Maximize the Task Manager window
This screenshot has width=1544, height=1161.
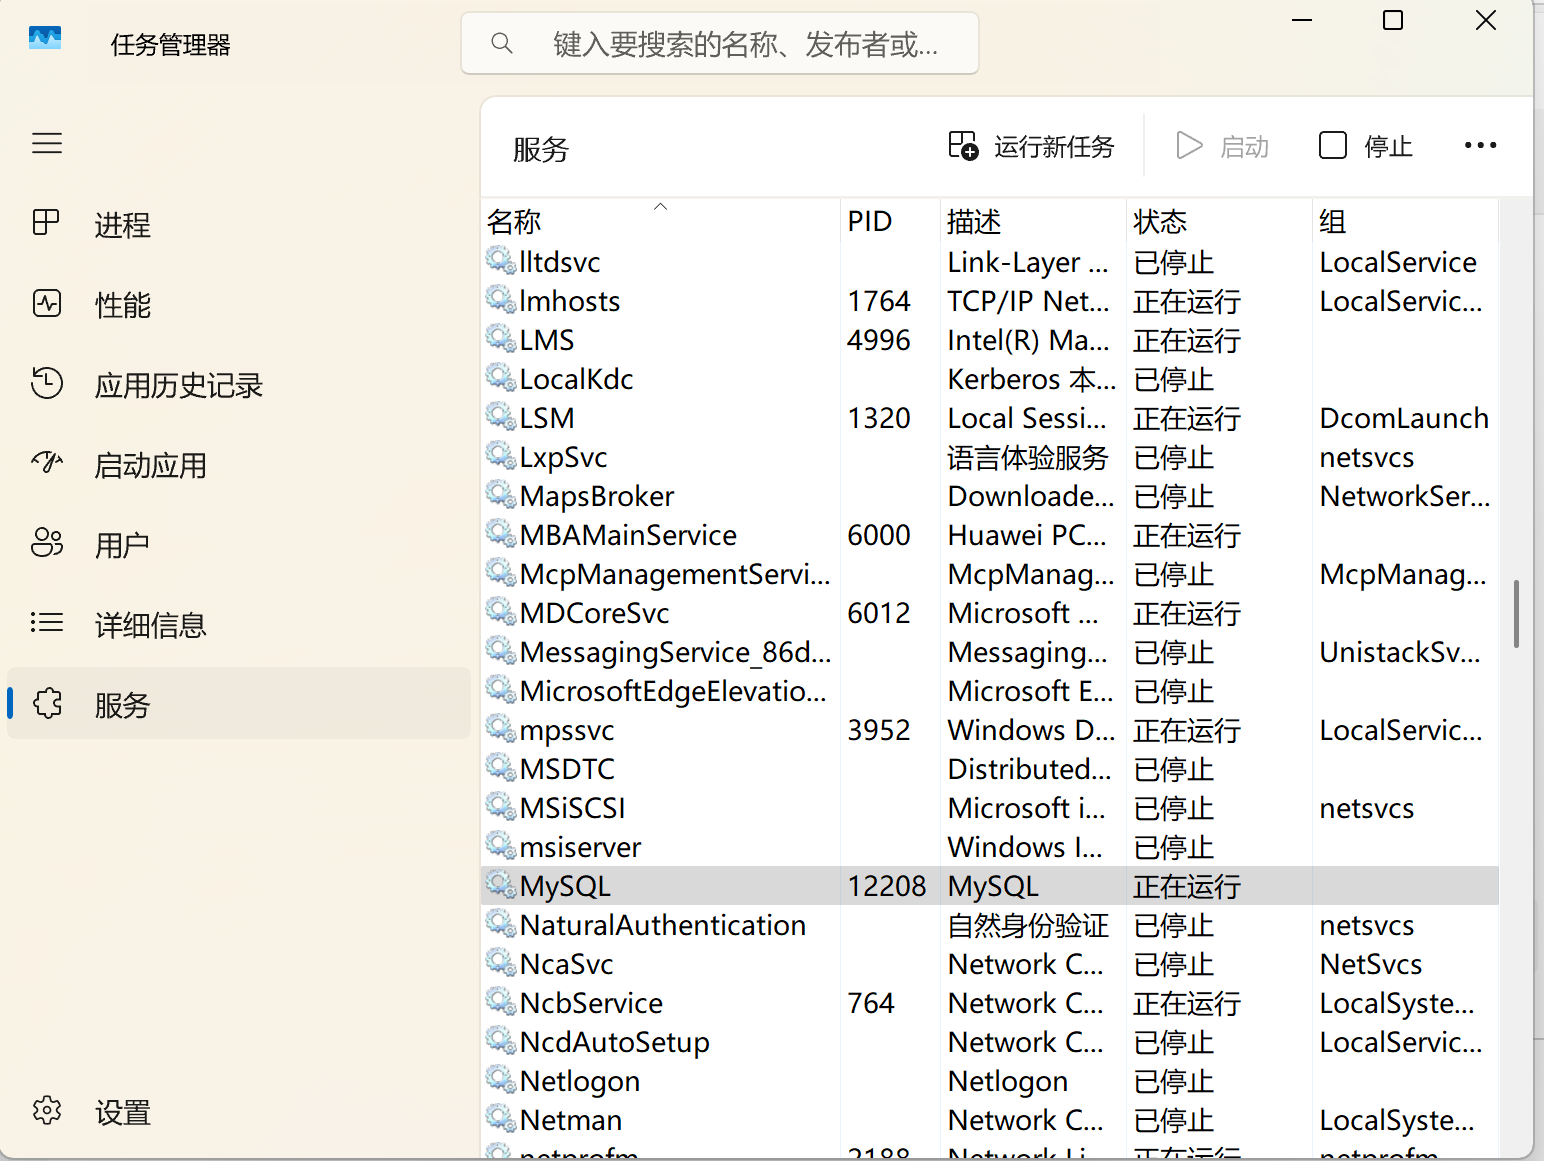point(1393,20)
